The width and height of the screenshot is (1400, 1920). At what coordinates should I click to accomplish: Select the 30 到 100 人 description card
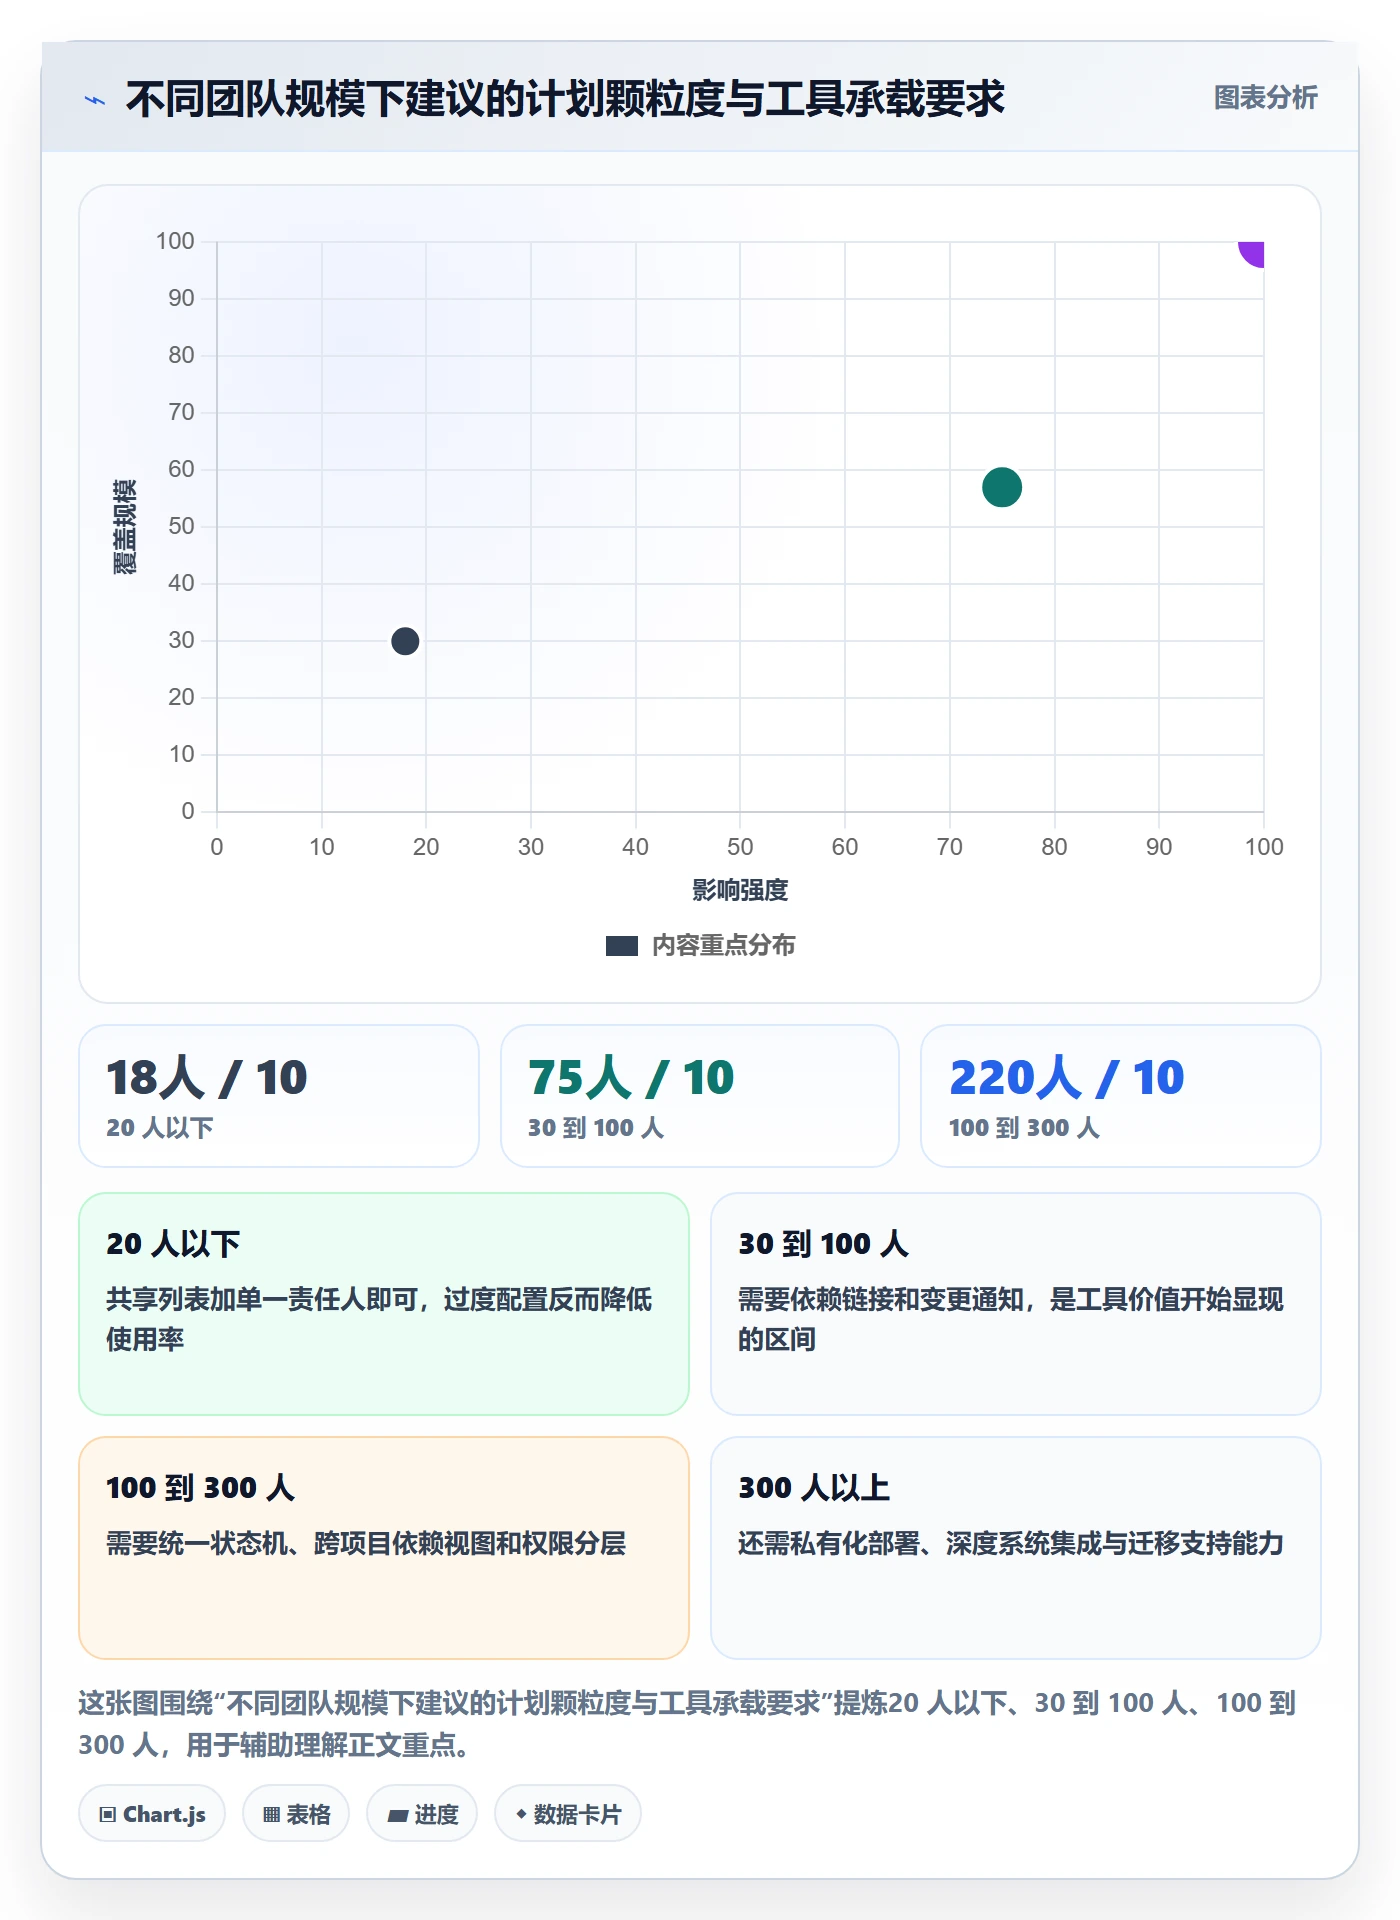1016,1304
